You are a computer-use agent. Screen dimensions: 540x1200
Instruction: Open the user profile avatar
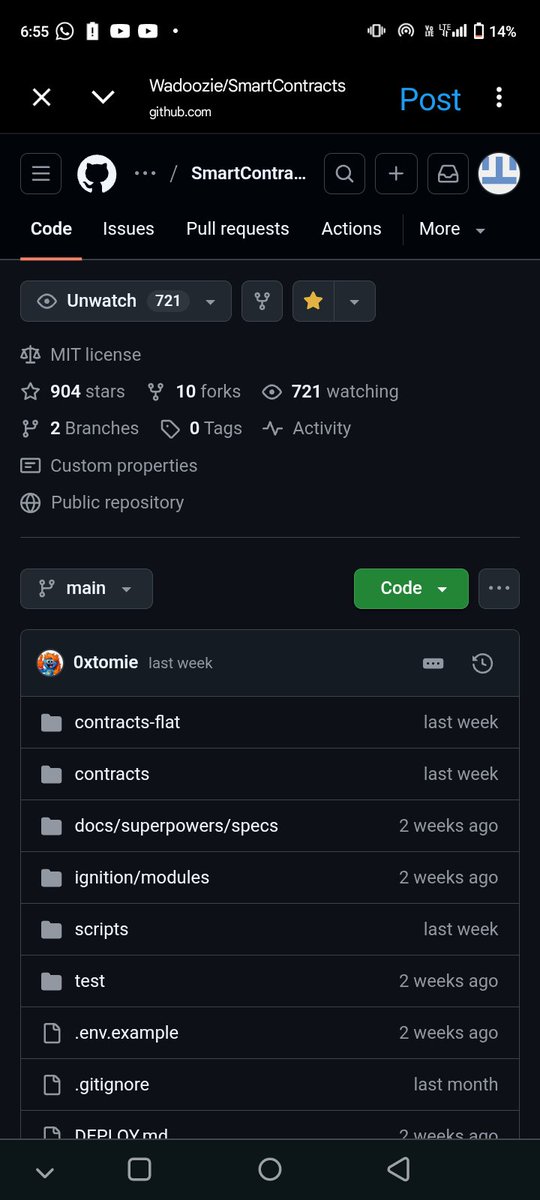tap(499, 174)
